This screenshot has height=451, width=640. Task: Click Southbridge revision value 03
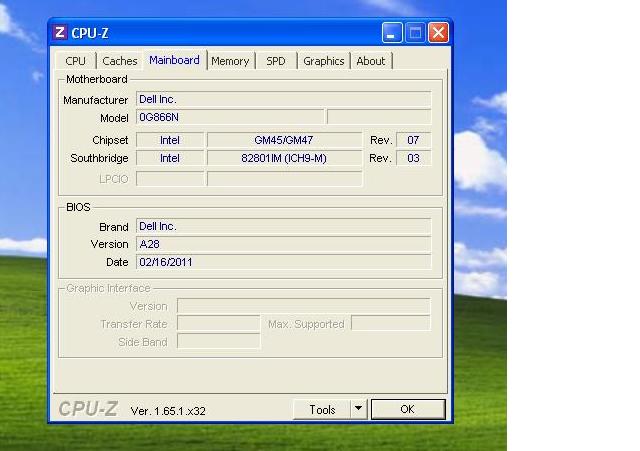pos(413,158)
